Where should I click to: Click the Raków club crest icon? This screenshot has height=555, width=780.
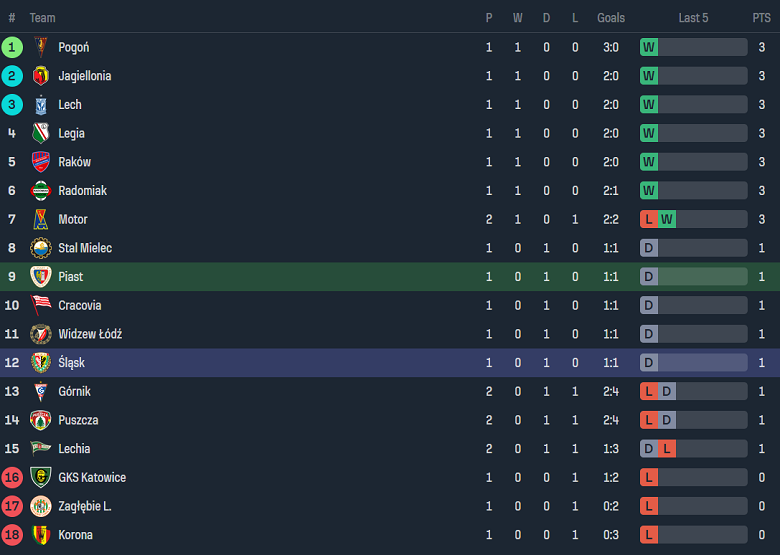[41, 162]
